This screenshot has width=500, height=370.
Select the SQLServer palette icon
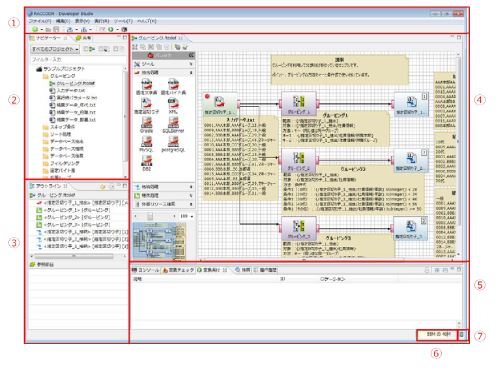173,126
